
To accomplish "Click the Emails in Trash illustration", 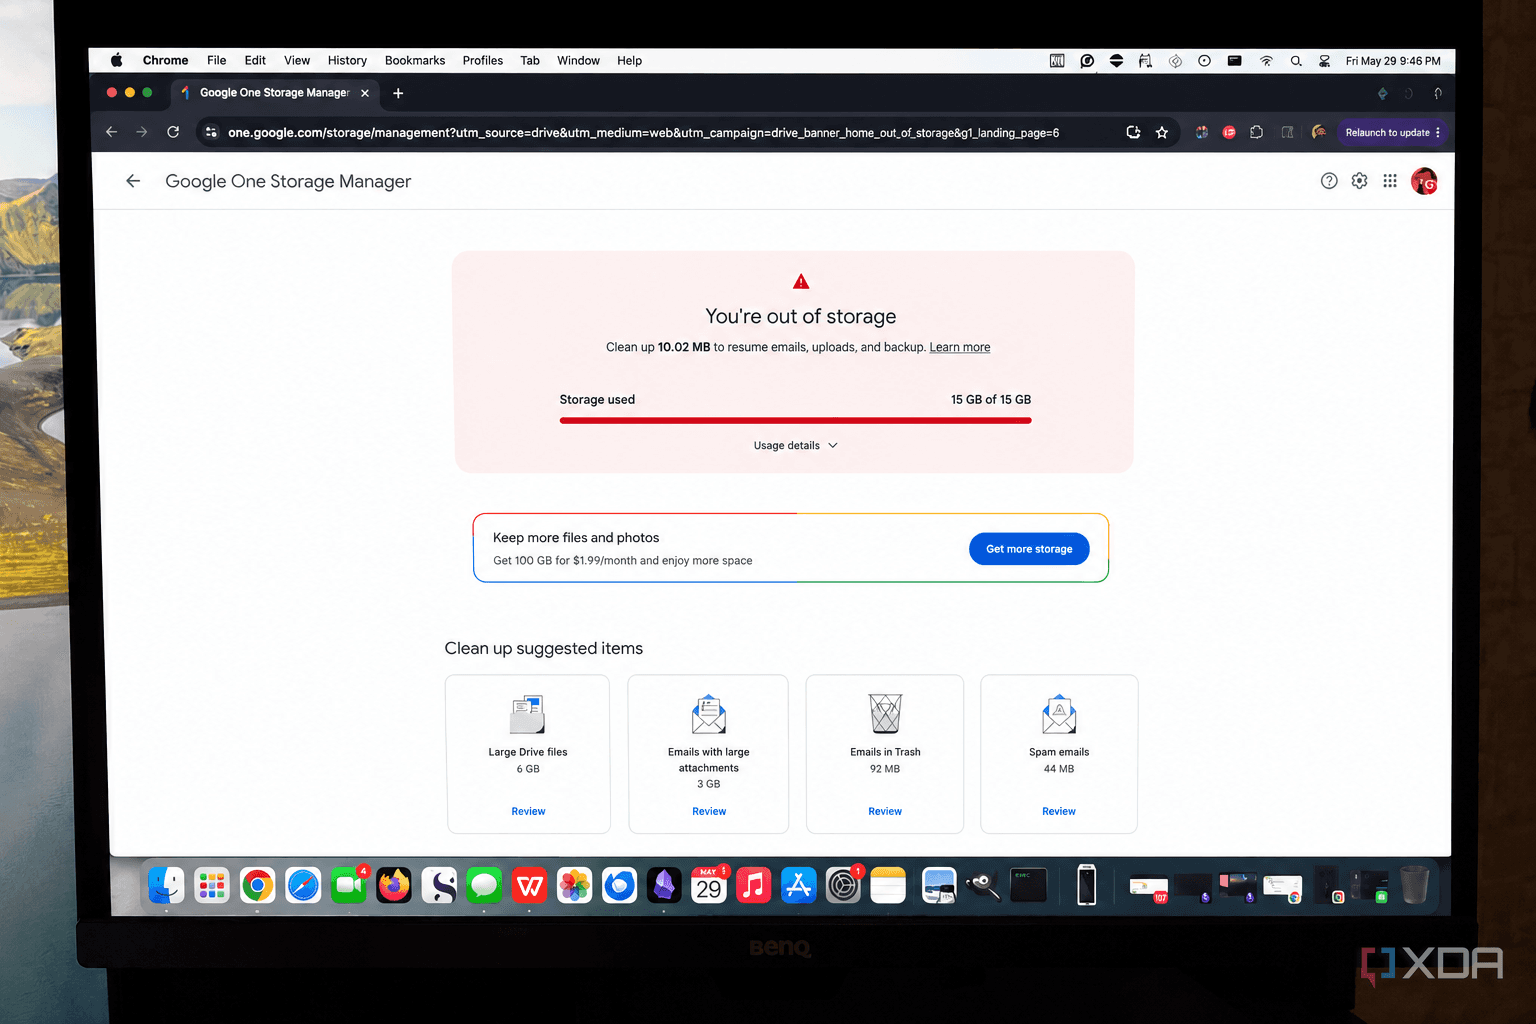I will [885, 714].
